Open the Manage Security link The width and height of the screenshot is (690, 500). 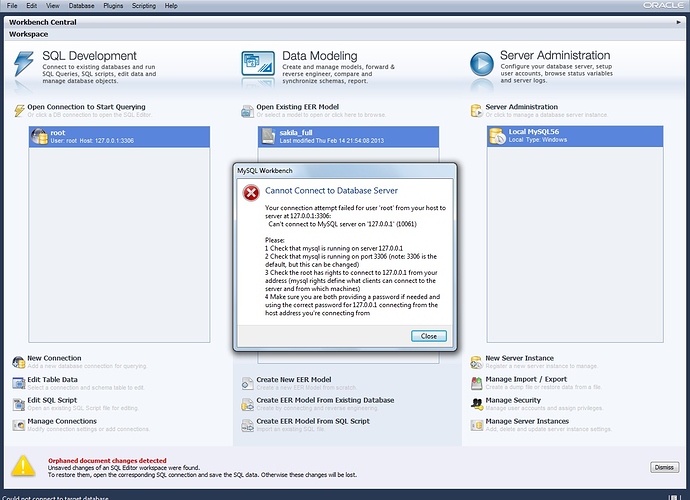click(x=513, y=400)
